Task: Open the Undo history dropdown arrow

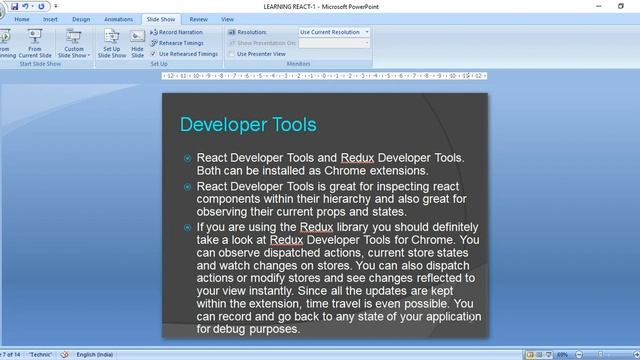Action: (x=33, y=7)
